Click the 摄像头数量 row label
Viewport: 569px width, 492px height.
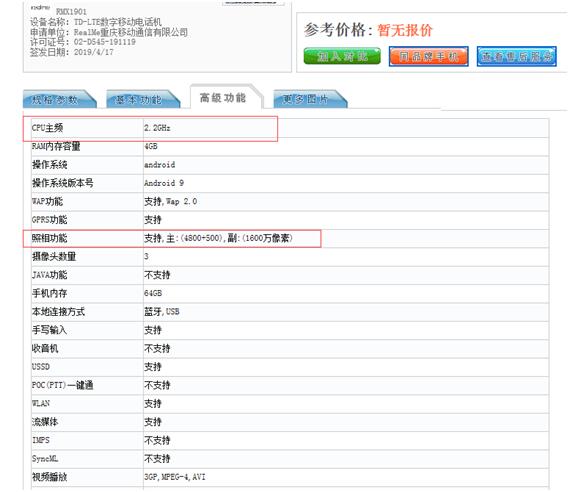point(54,257)
